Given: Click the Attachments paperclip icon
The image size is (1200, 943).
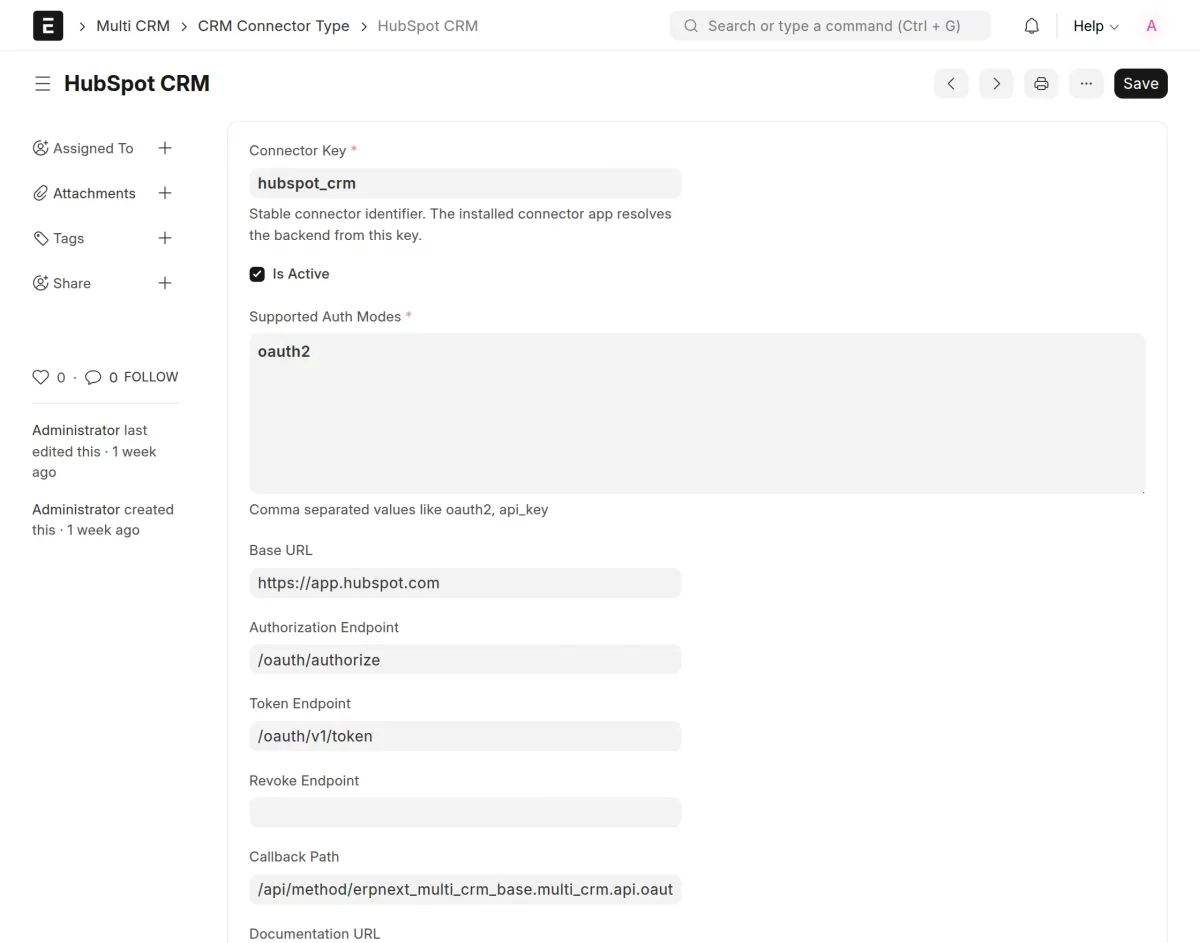Looking at the screenshot, I should coord(41,193).
